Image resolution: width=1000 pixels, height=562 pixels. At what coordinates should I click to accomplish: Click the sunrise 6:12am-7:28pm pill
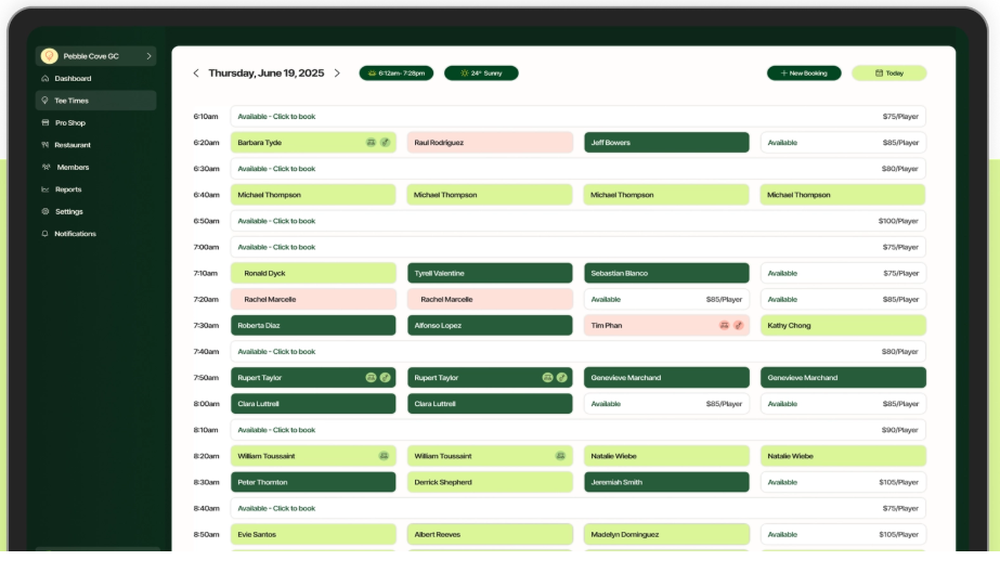396,73
